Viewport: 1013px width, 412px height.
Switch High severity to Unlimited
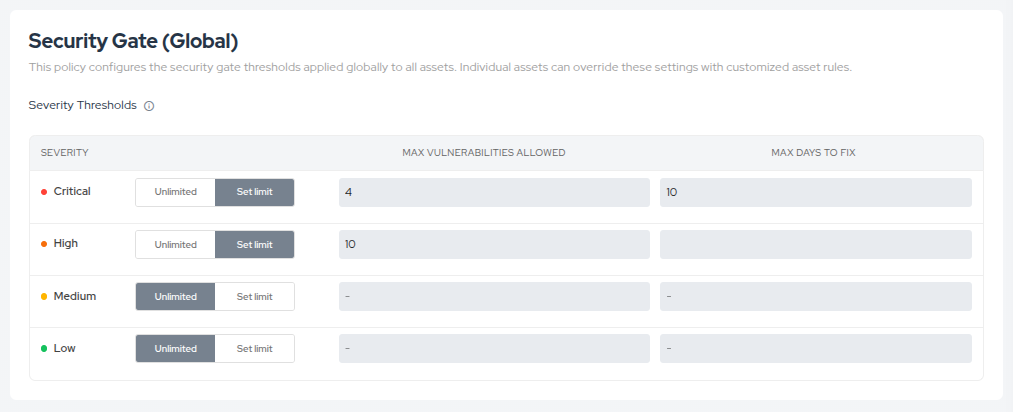[x=175, y=244]
